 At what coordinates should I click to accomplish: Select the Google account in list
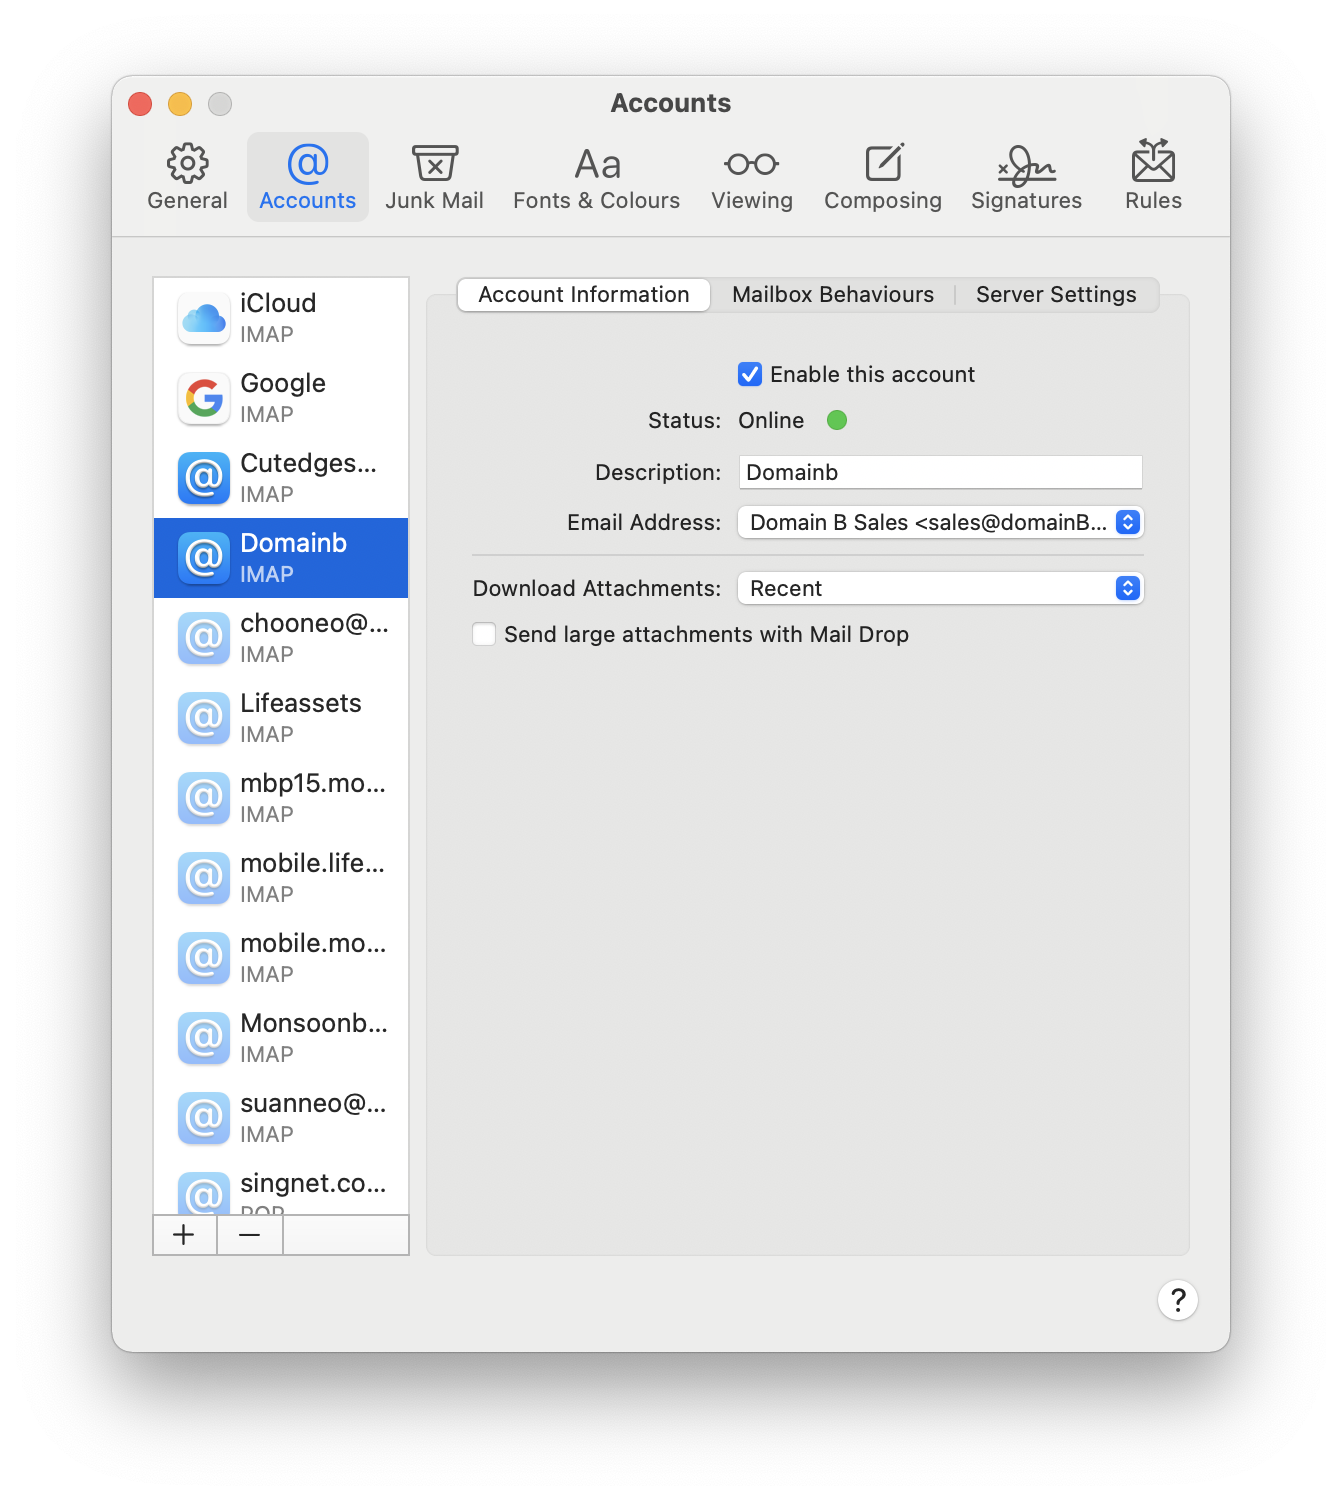[281, 398]
